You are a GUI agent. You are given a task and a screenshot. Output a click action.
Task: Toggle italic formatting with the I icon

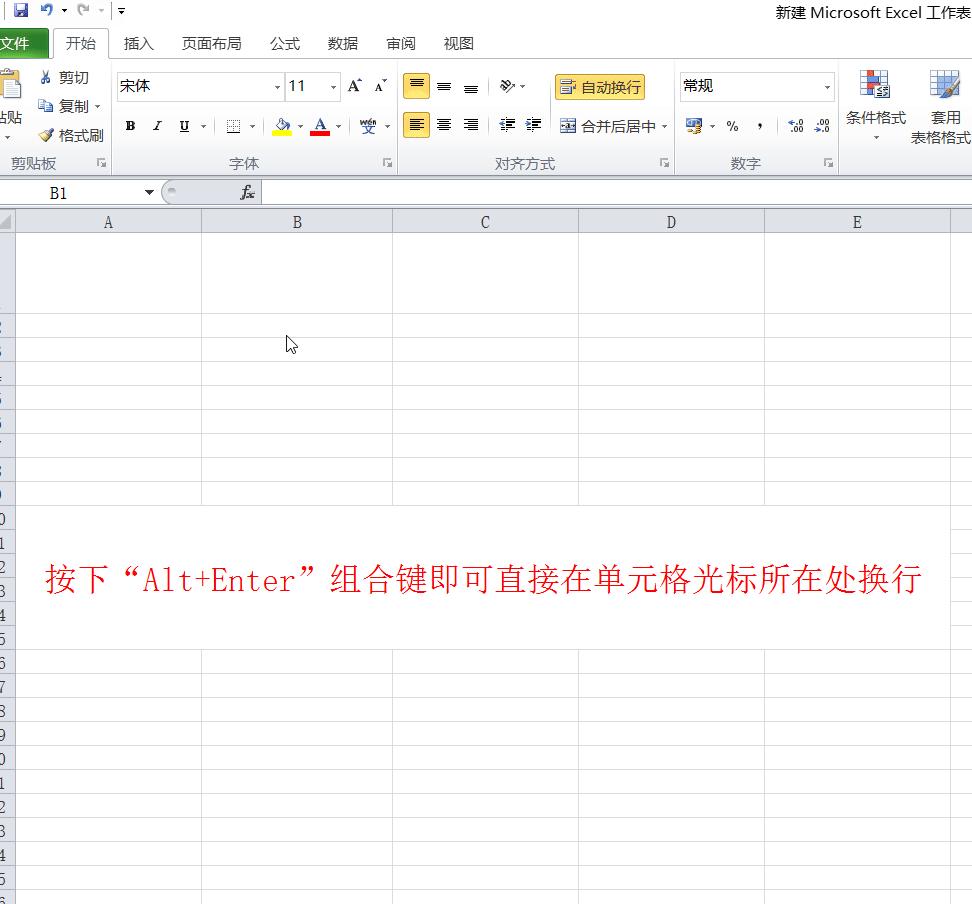click(156, 126)
